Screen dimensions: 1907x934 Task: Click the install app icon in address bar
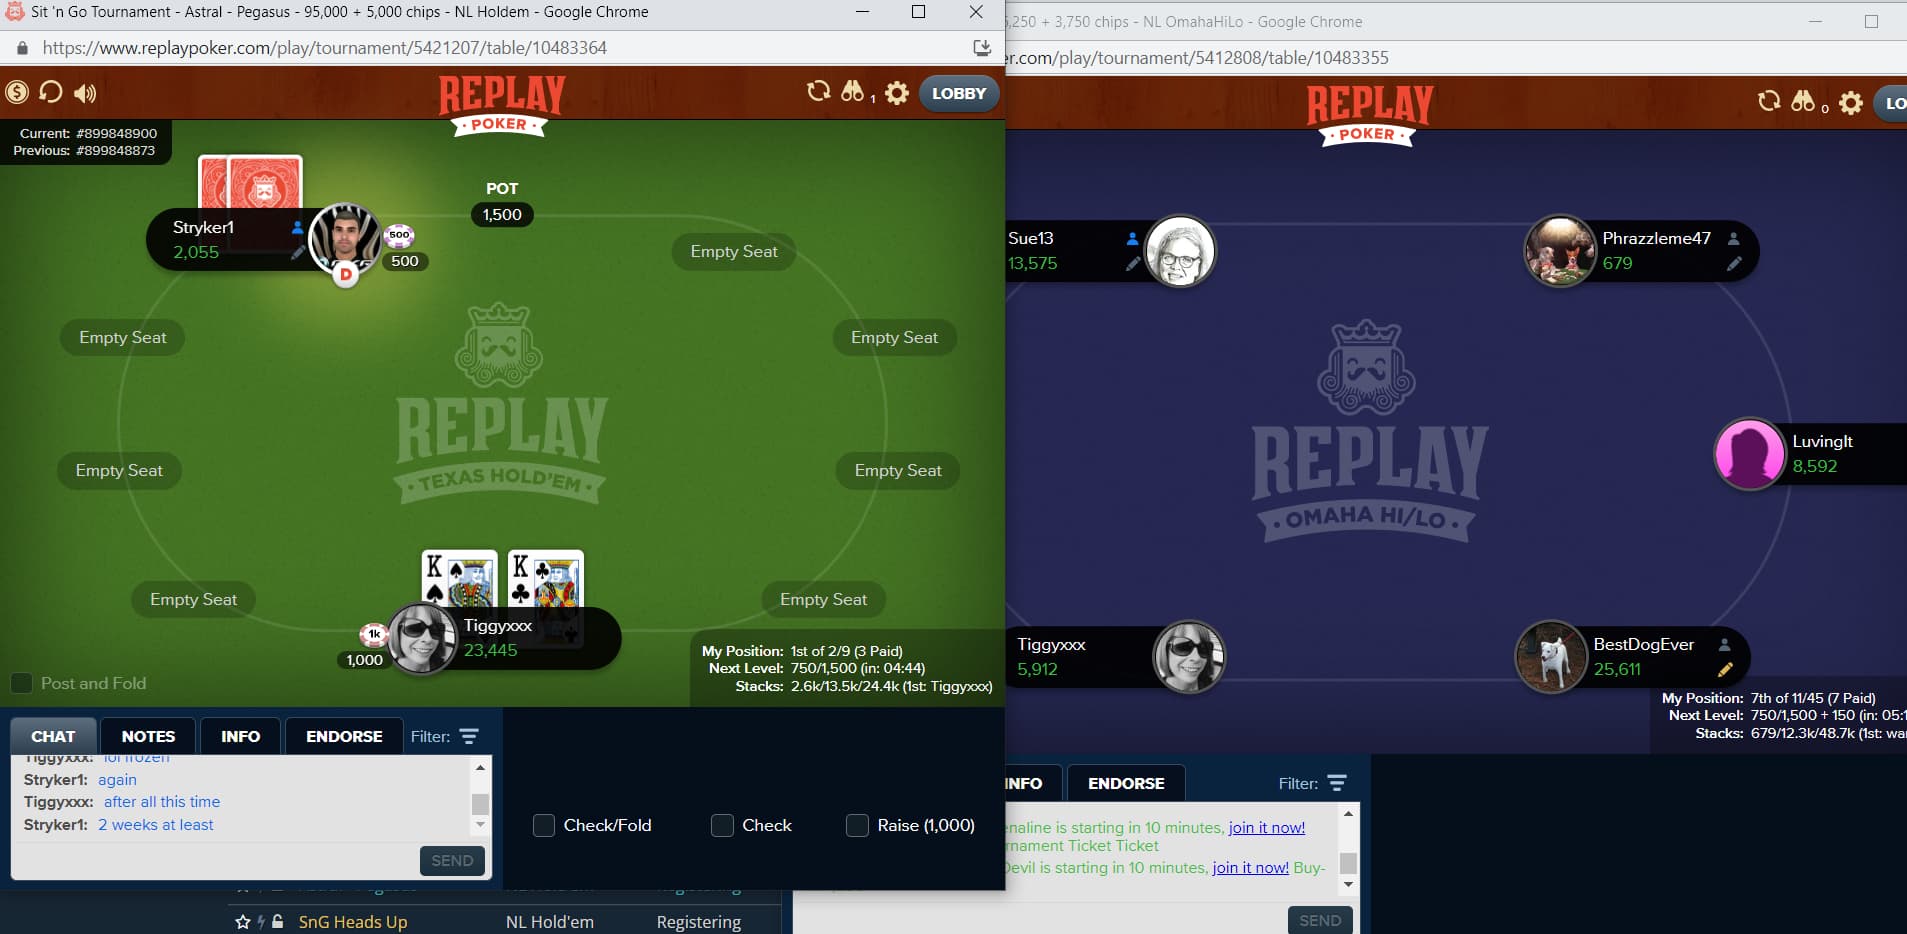pos(982,47)
